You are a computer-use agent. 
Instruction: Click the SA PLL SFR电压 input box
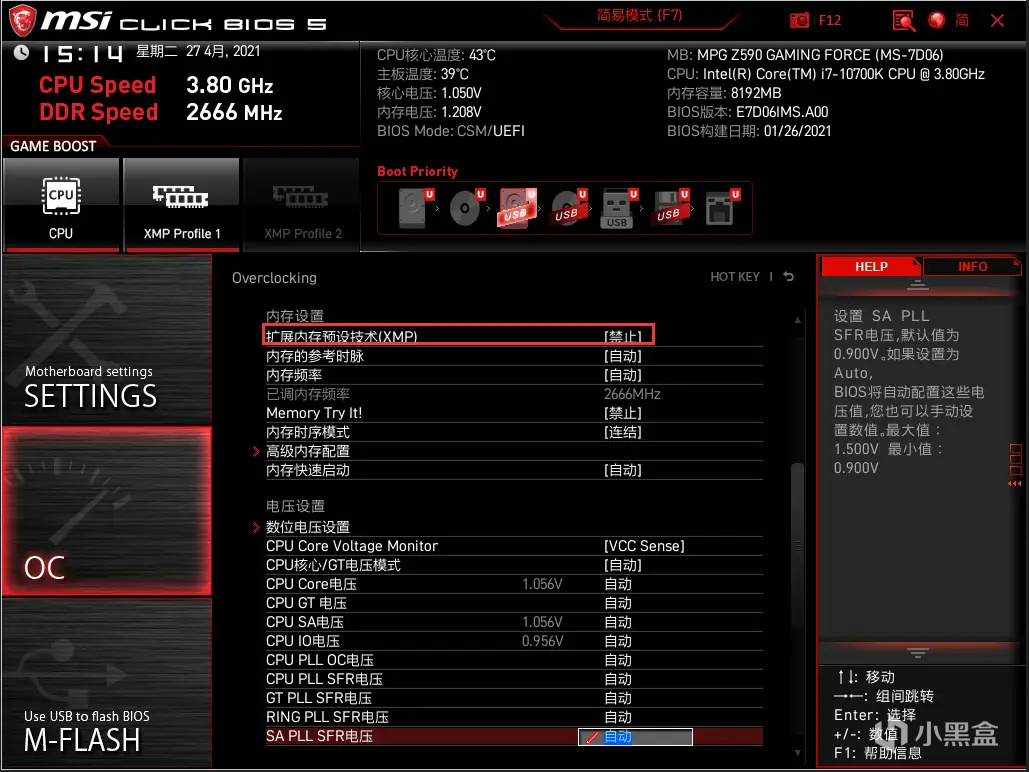635,737
